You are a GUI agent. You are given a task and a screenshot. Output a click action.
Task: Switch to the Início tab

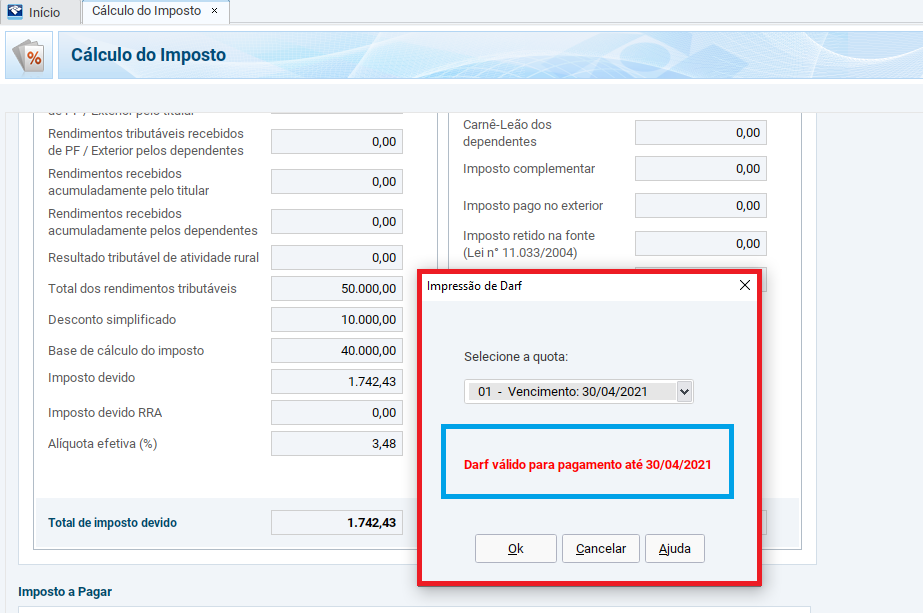44,13
